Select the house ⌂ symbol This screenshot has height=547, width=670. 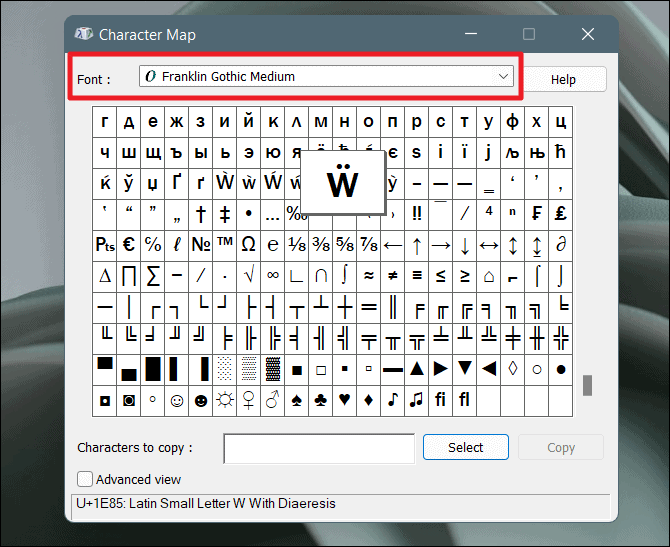tap(489, 276)
